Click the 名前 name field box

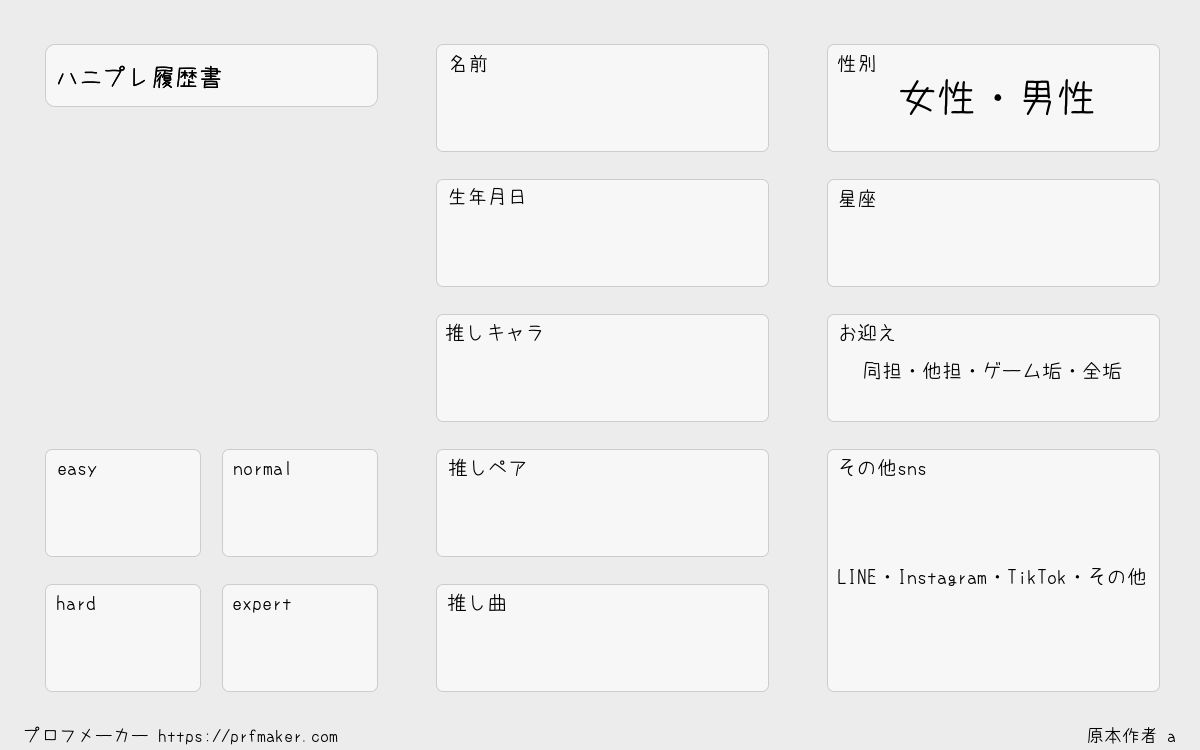(x=602, y=98)
